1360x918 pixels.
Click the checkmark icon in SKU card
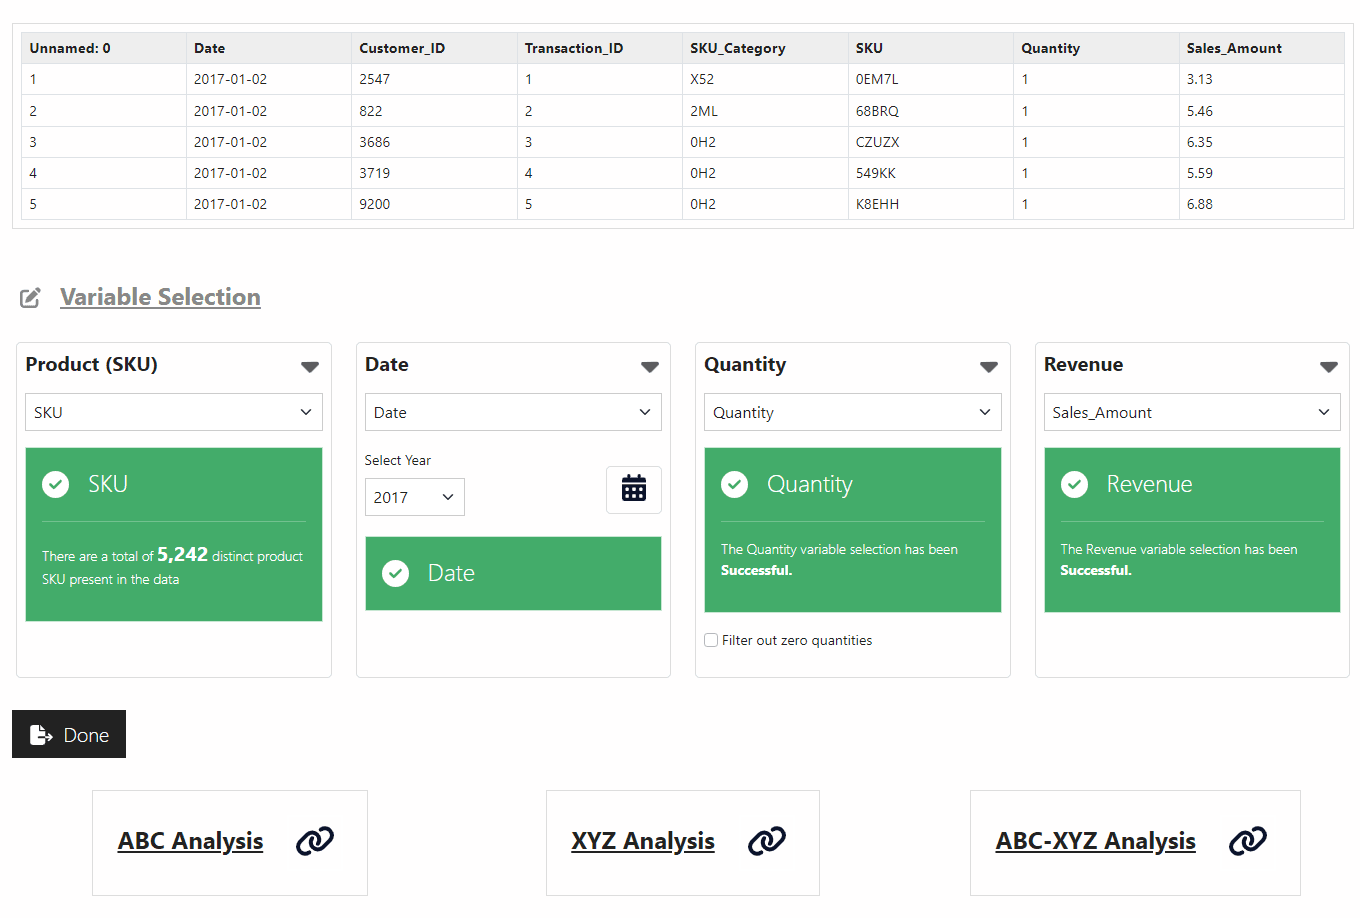(x=56, y=485)
